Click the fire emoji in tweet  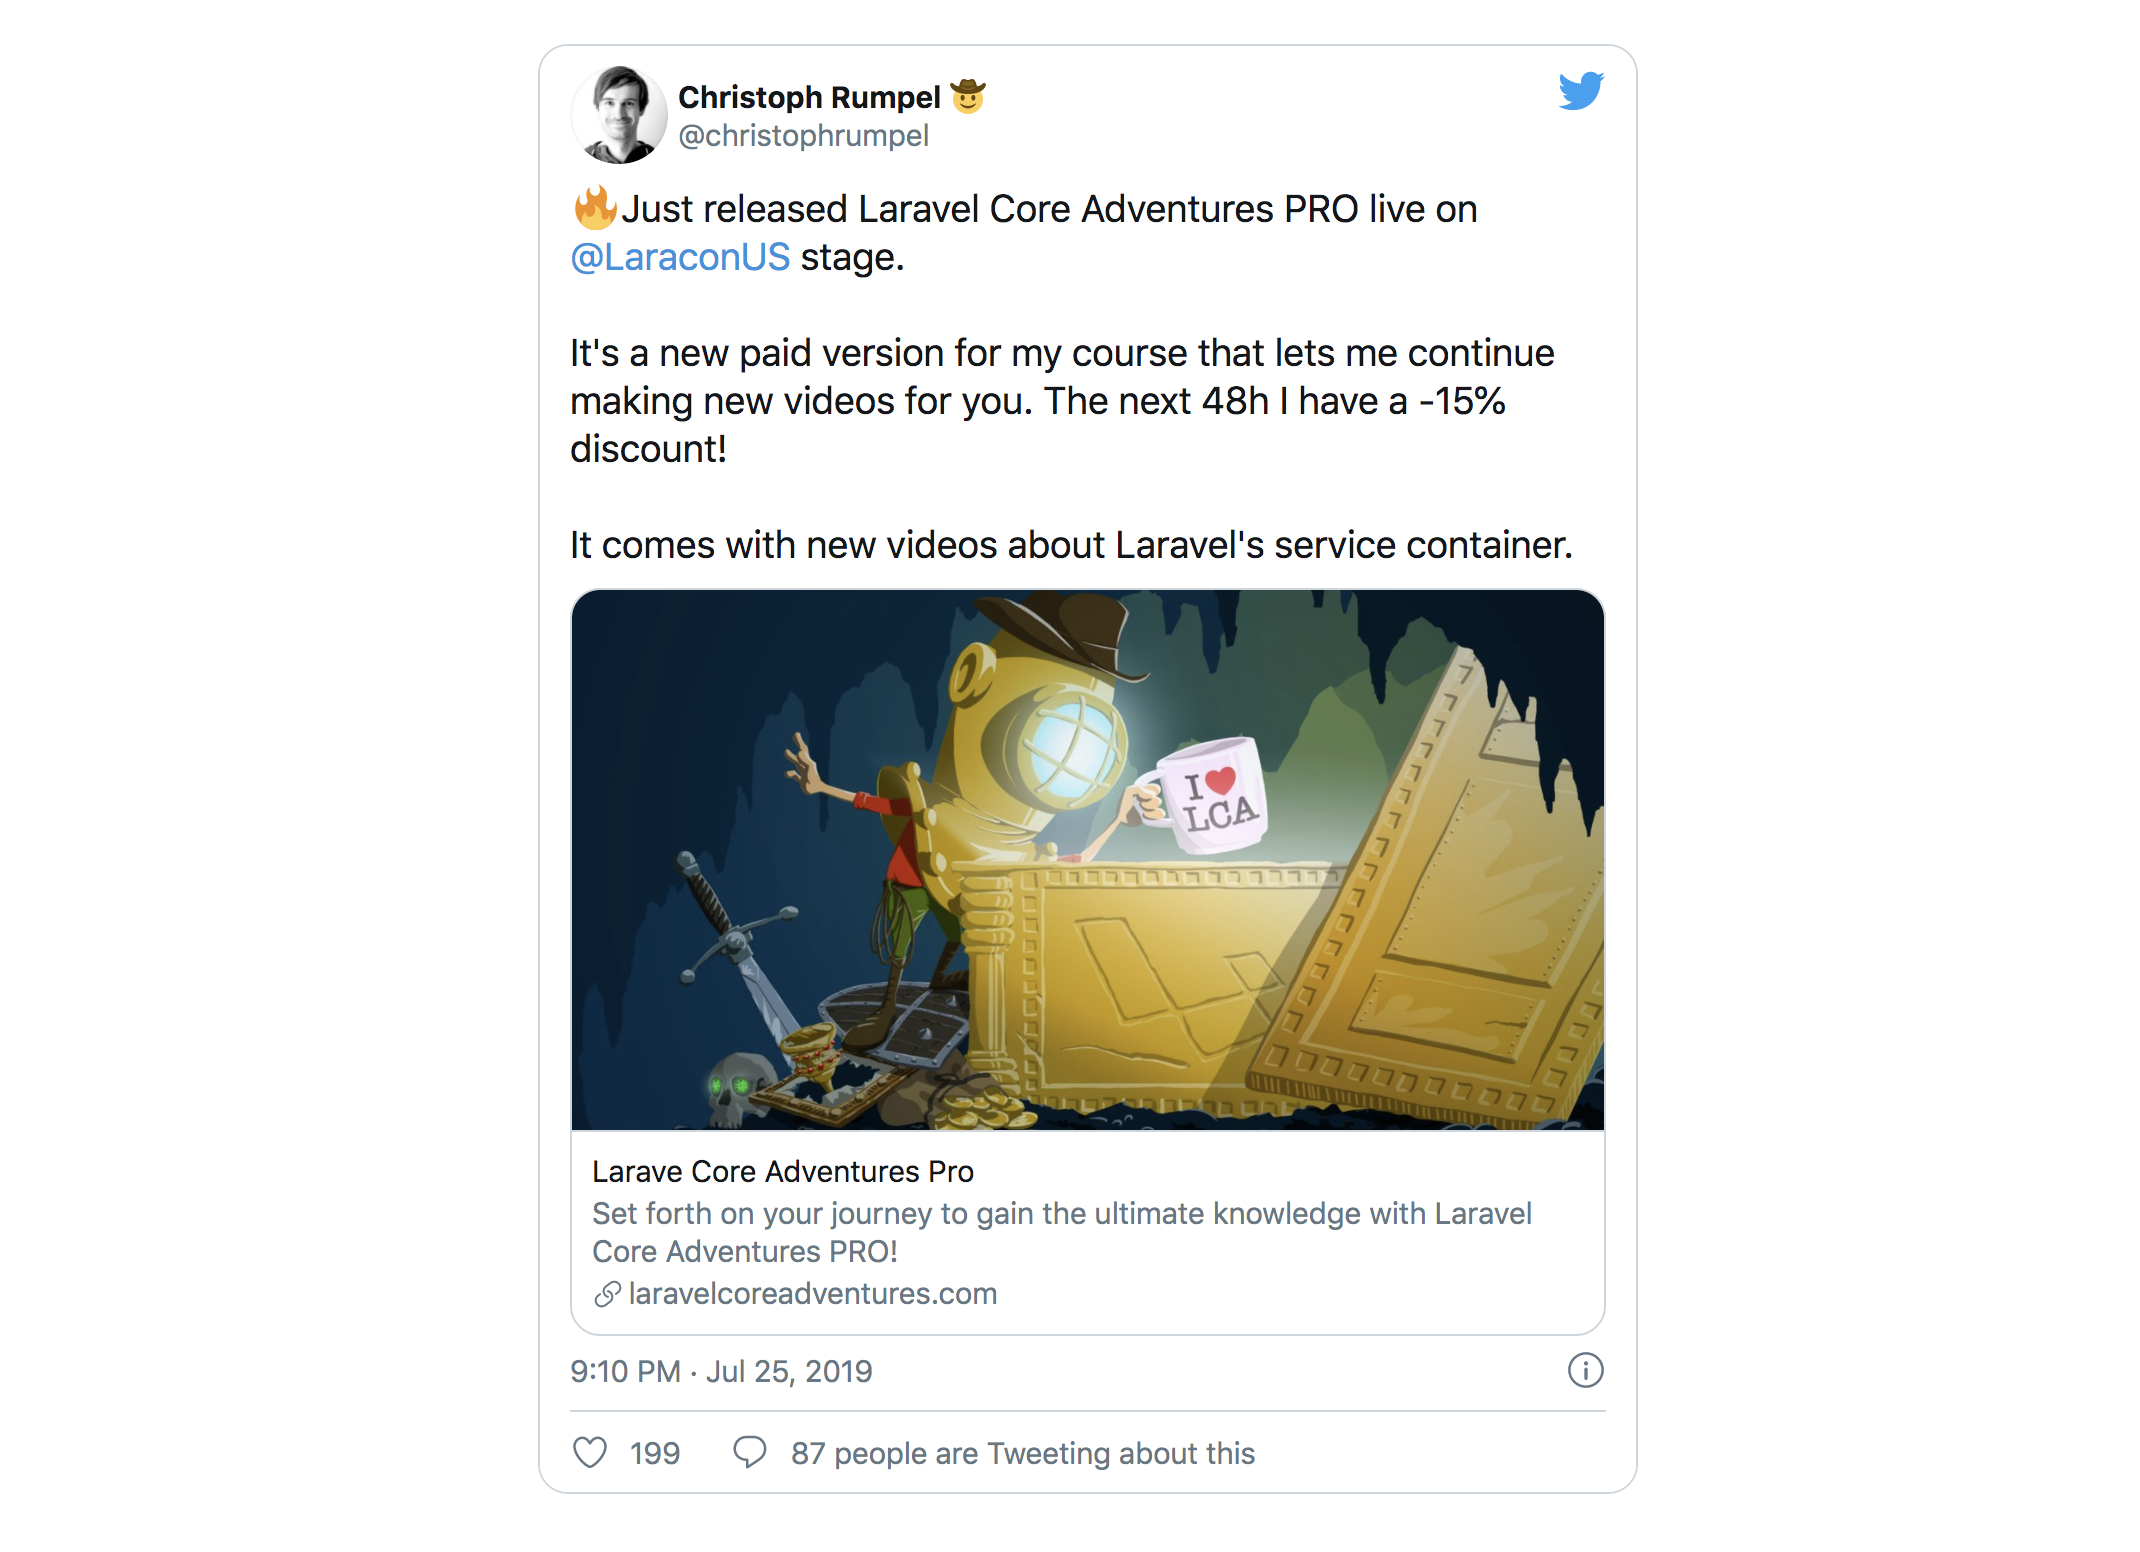pos(594,208)
